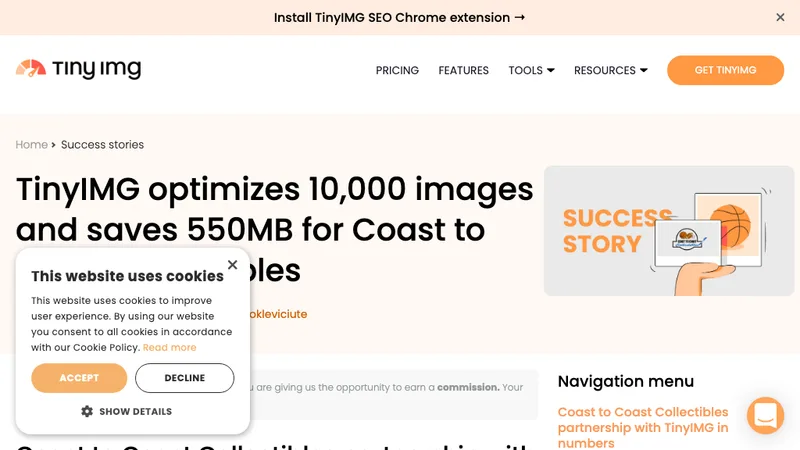800x450 pixels.
Task: Click the Get TinyIMG button
Action: 725,70
